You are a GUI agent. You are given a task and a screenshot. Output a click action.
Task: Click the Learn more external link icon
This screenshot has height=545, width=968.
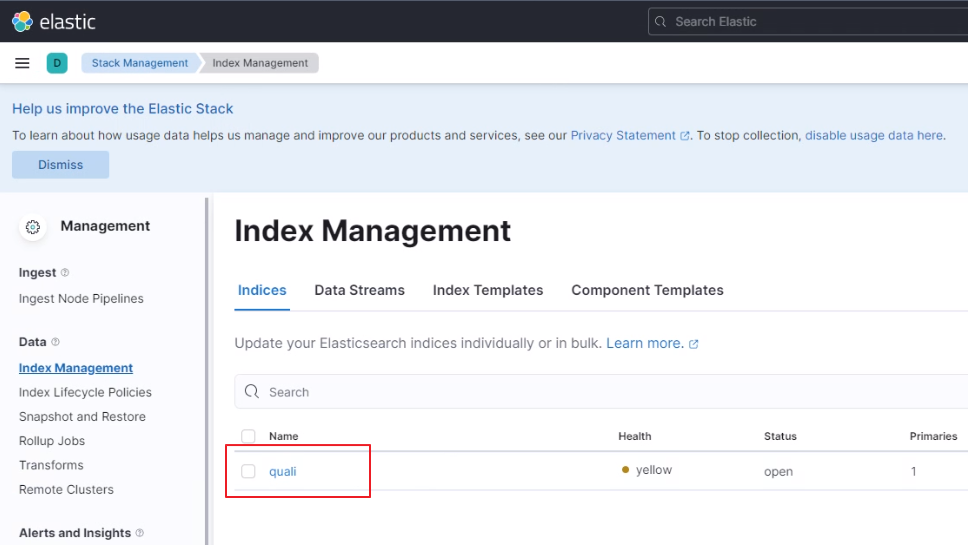[694, 344]
